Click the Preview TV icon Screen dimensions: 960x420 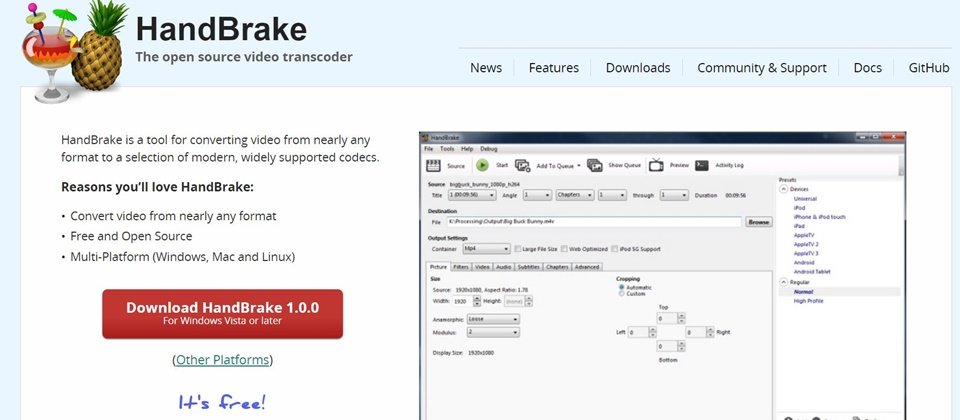(657, 165)
